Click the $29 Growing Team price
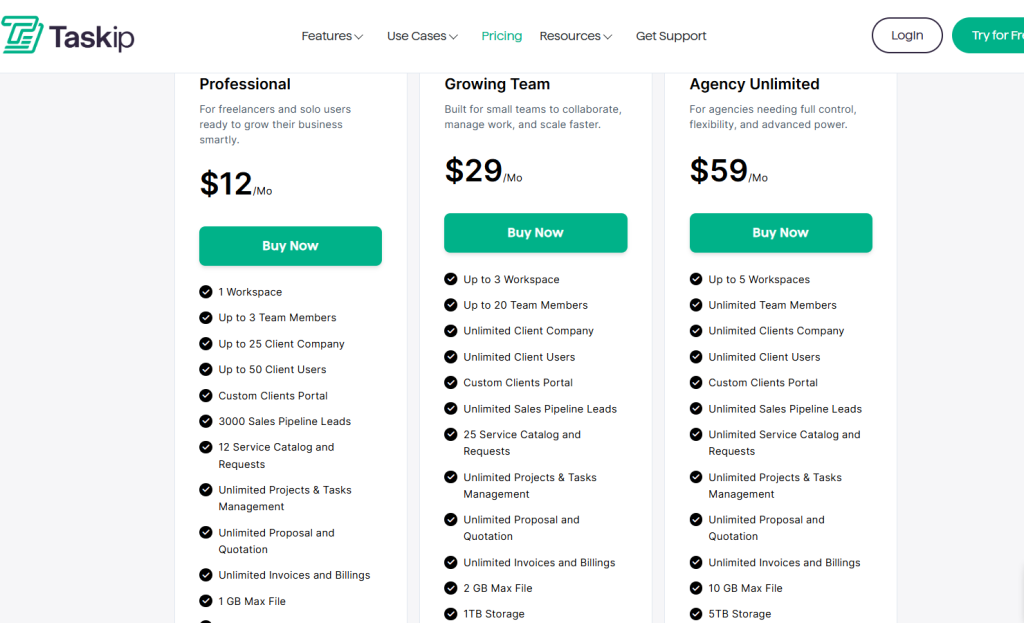The image size is (1024, 623). tap(474, 171)
